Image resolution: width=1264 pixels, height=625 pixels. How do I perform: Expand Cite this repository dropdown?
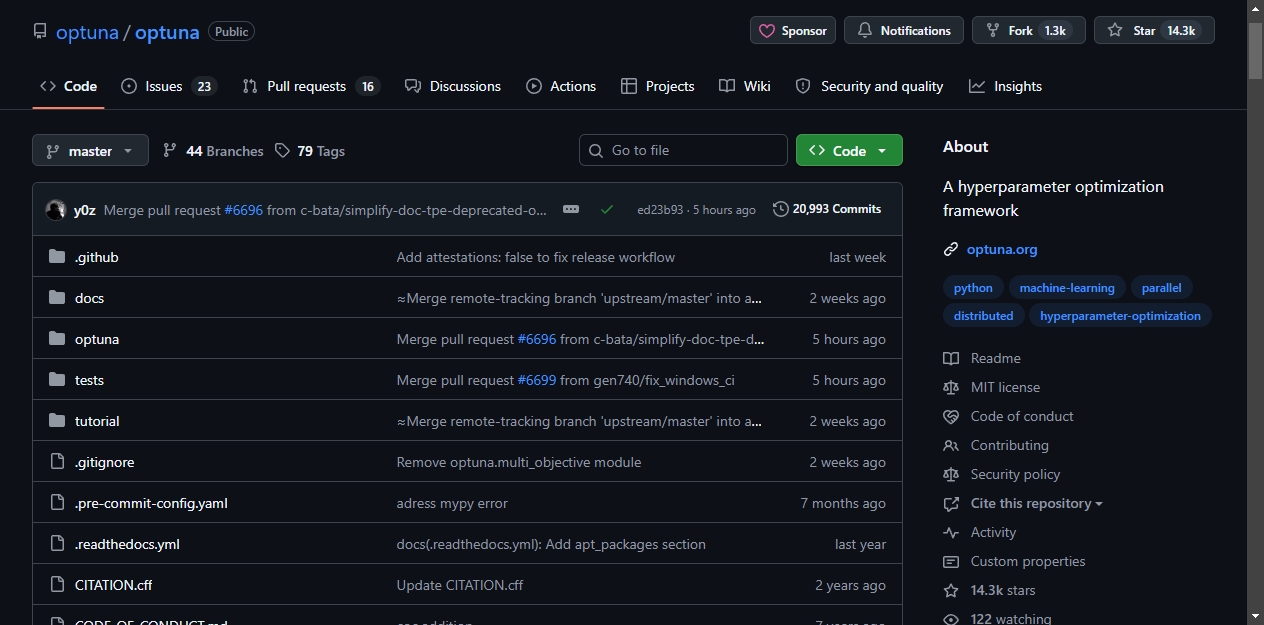[x=1036, y=503]
